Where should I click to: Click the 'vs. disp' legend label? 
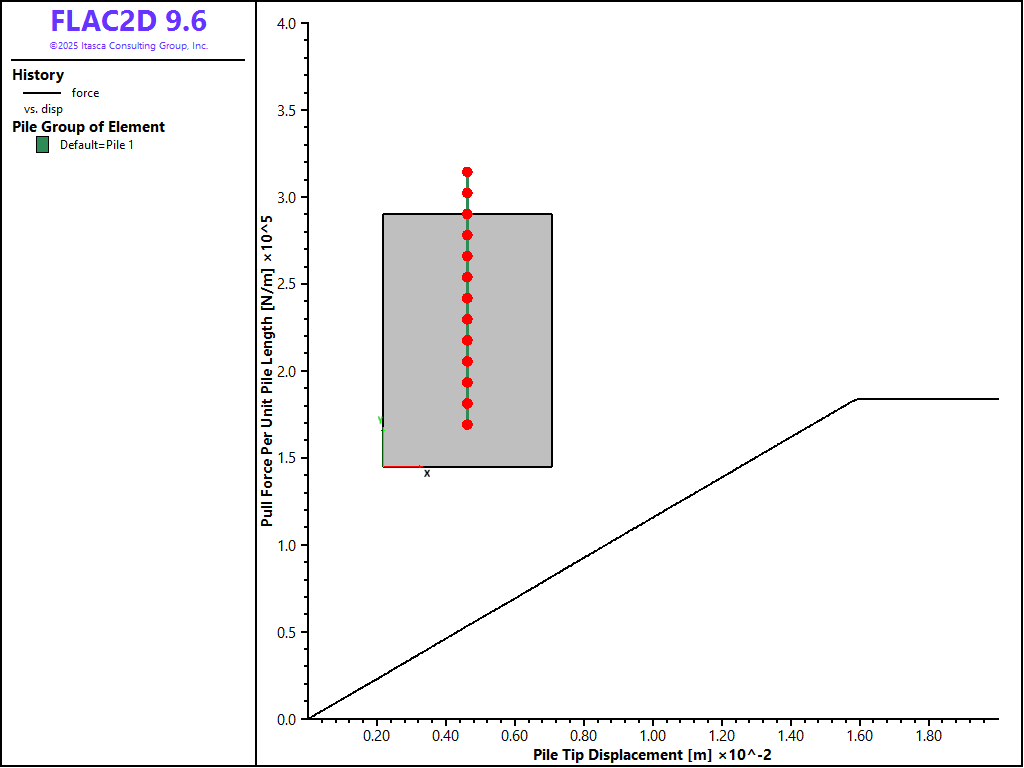[43, 109]
